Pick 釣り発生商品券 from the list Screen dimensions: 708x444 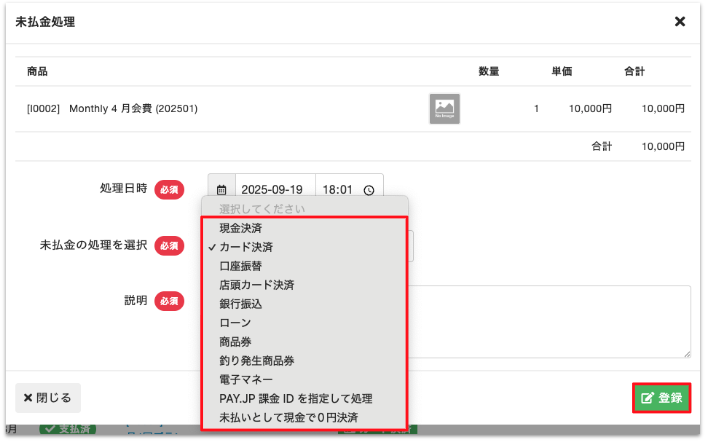(x=256, y=360)
